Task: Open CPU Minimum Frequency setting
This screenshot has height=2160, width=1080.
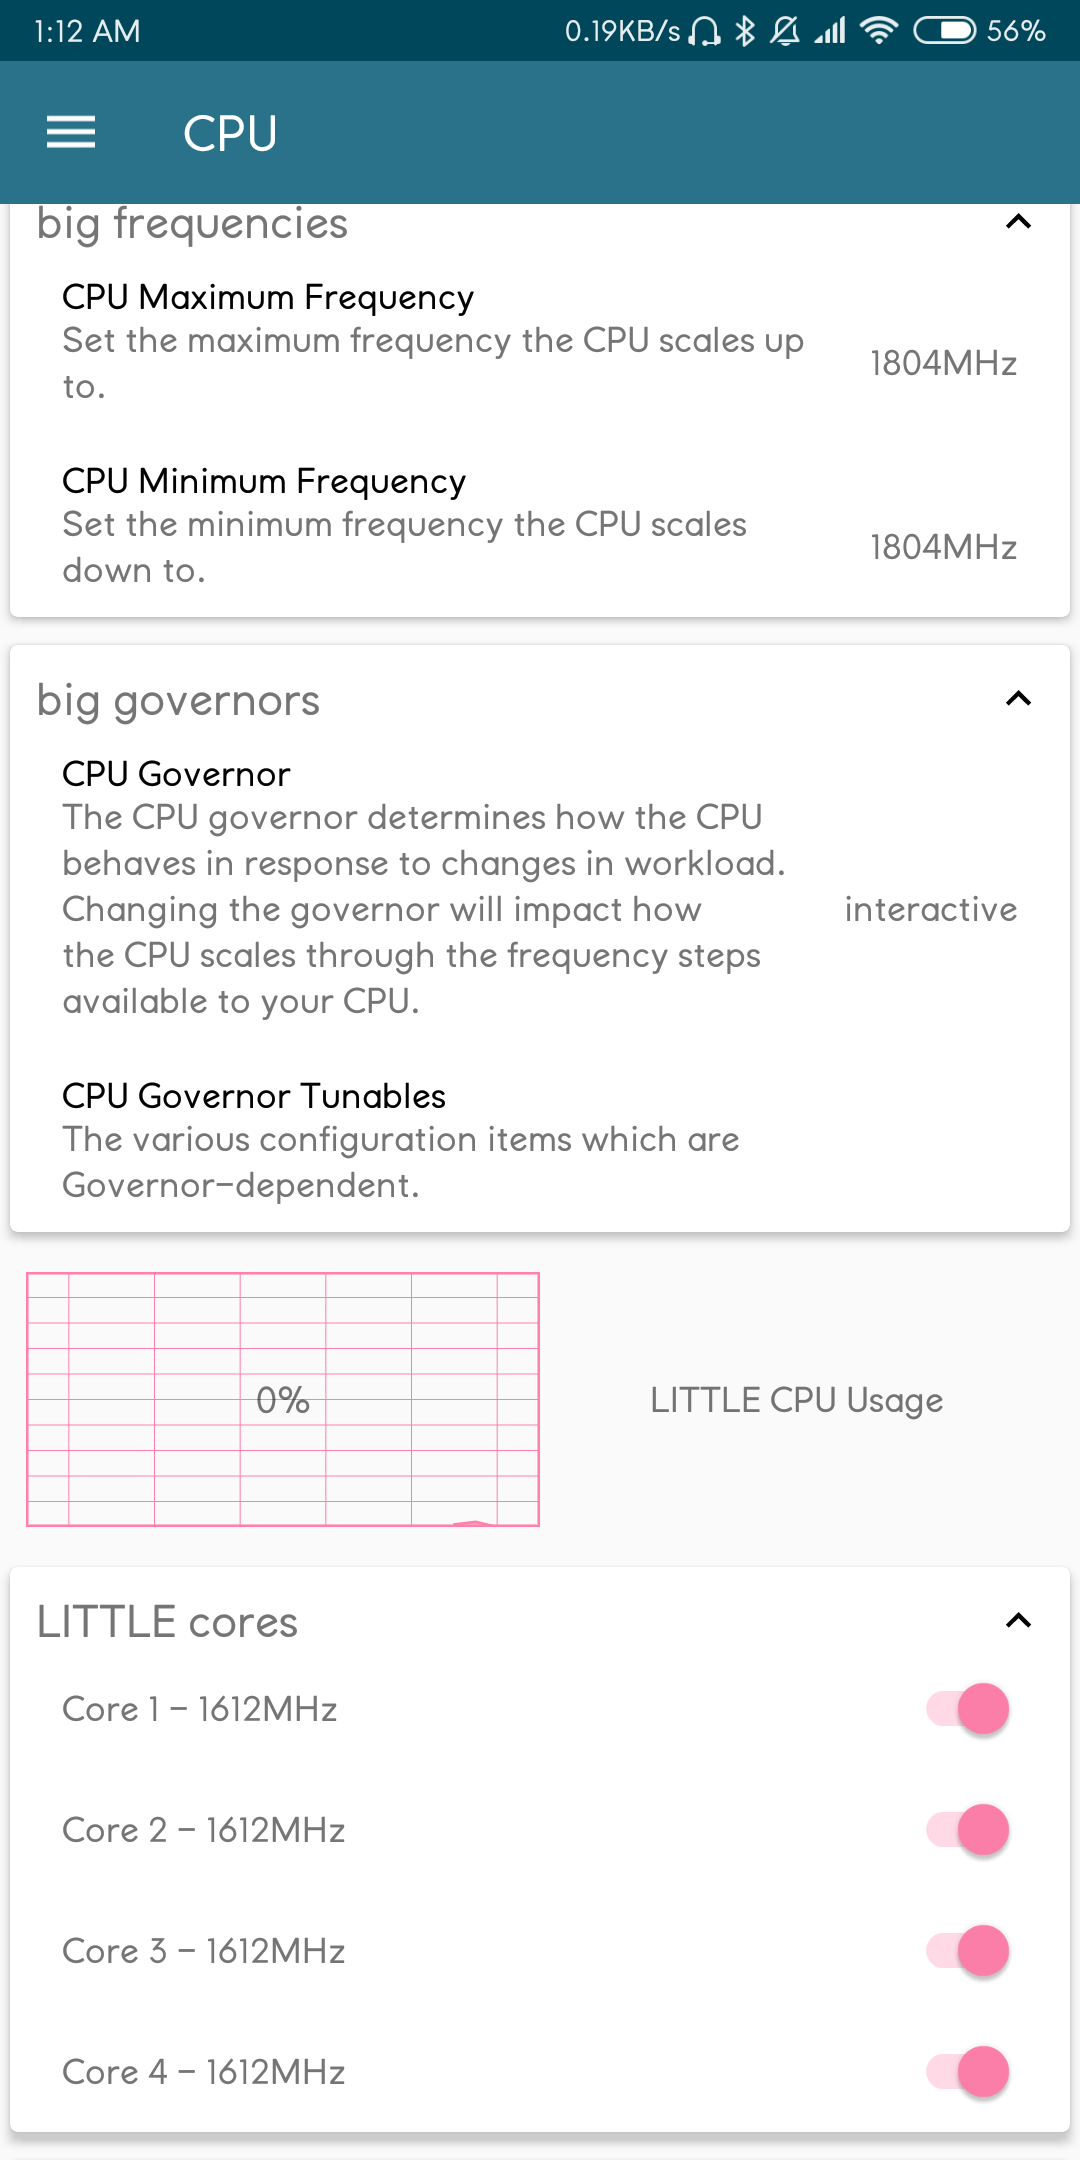Action: [x=540, y=525]
